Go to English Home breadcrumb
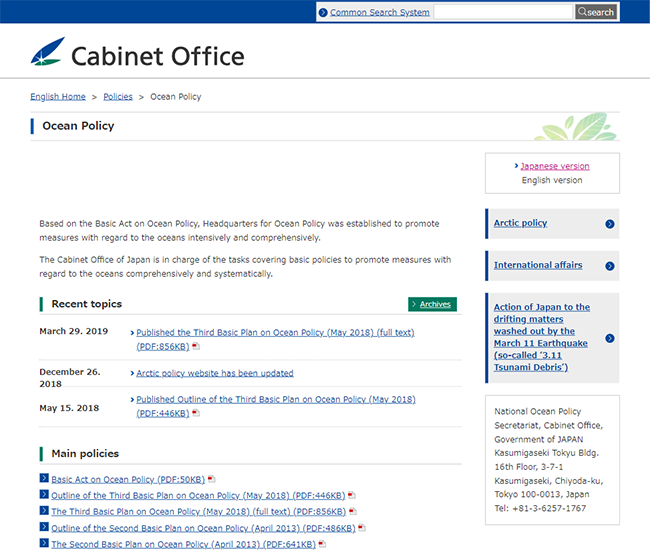The image size is (650, 550). point(58,97)
